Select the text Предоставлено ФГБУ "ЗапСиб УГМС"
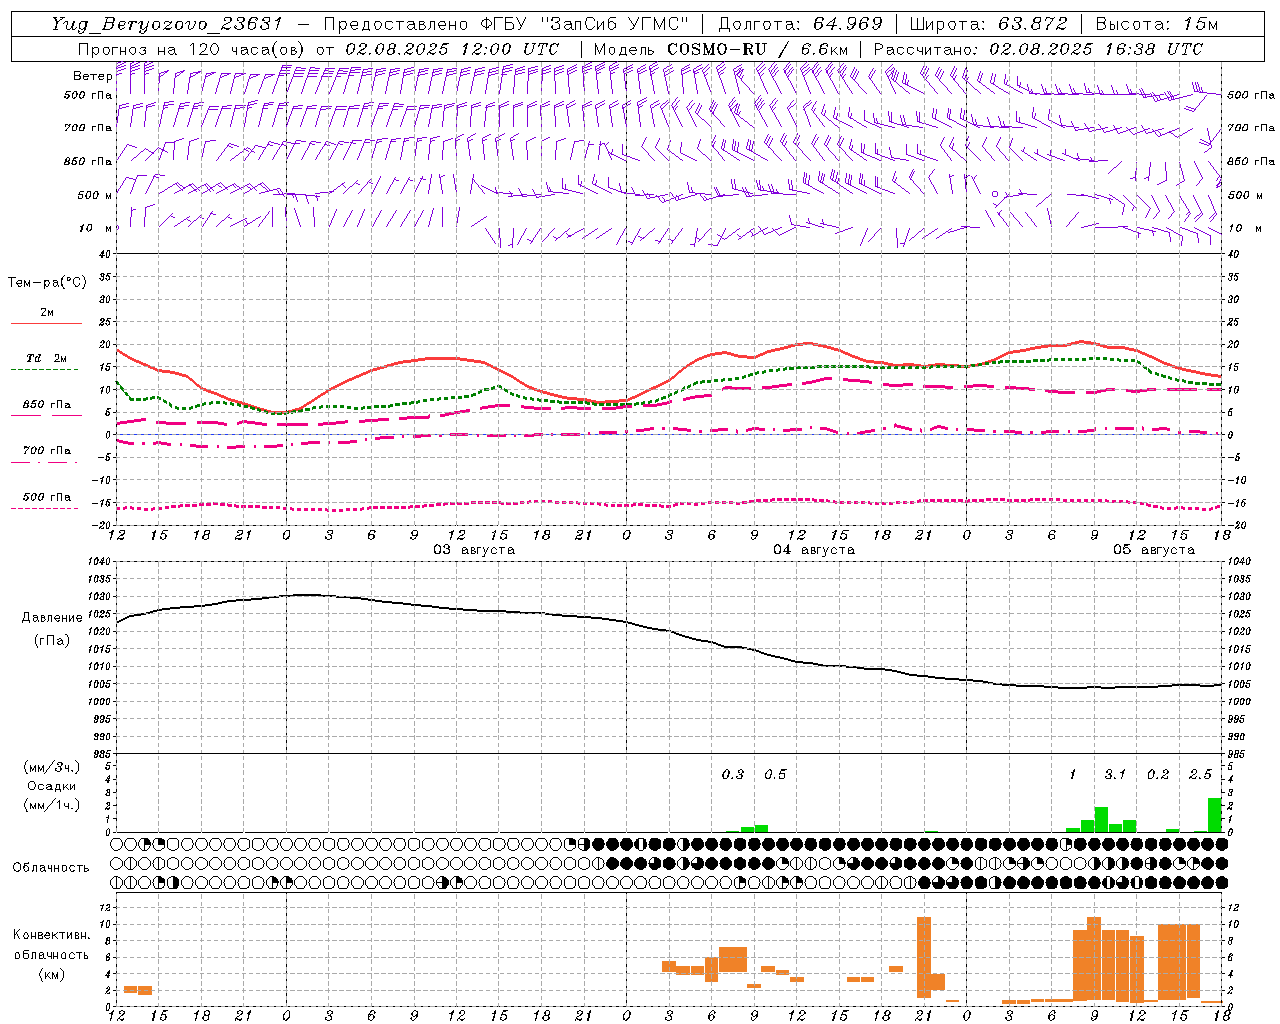The height and width of the screenshot is (1024, 1280). click(507, 24)
